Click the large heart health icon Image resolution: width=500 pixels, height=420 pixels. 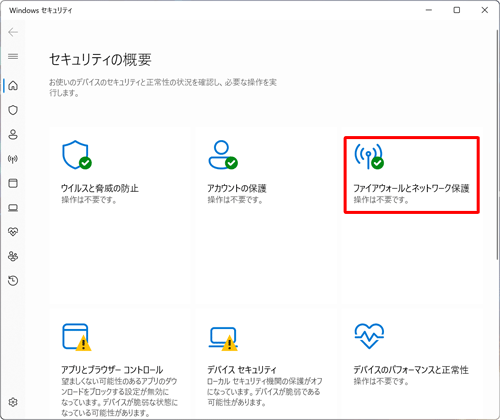coord(369,336)
